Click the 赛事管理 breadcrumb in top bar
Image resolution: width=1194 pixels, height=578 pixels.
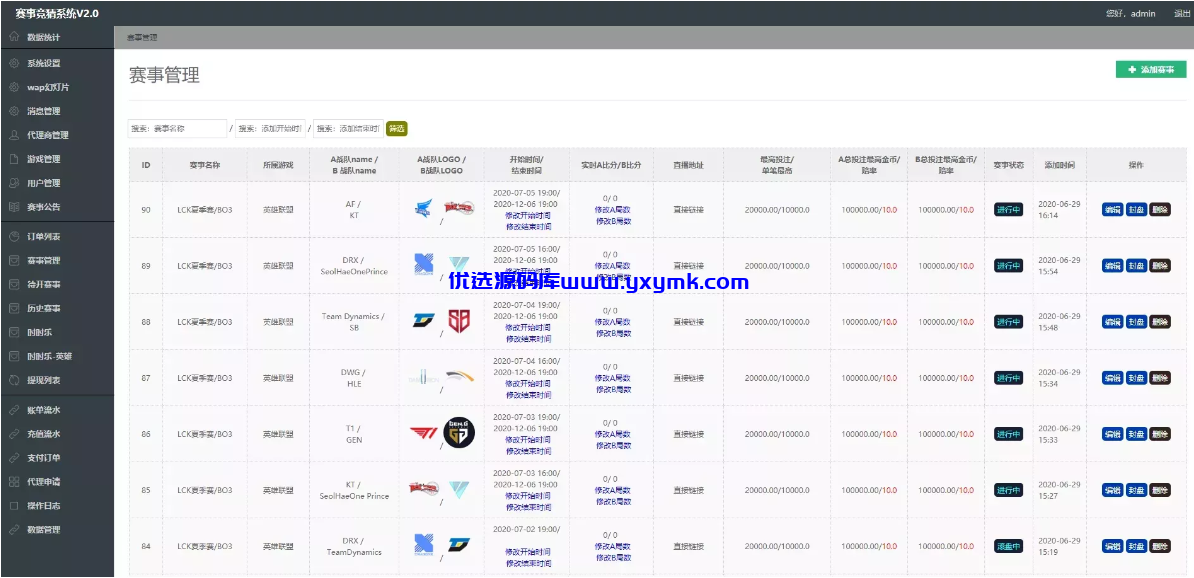(x=142, y=37)
